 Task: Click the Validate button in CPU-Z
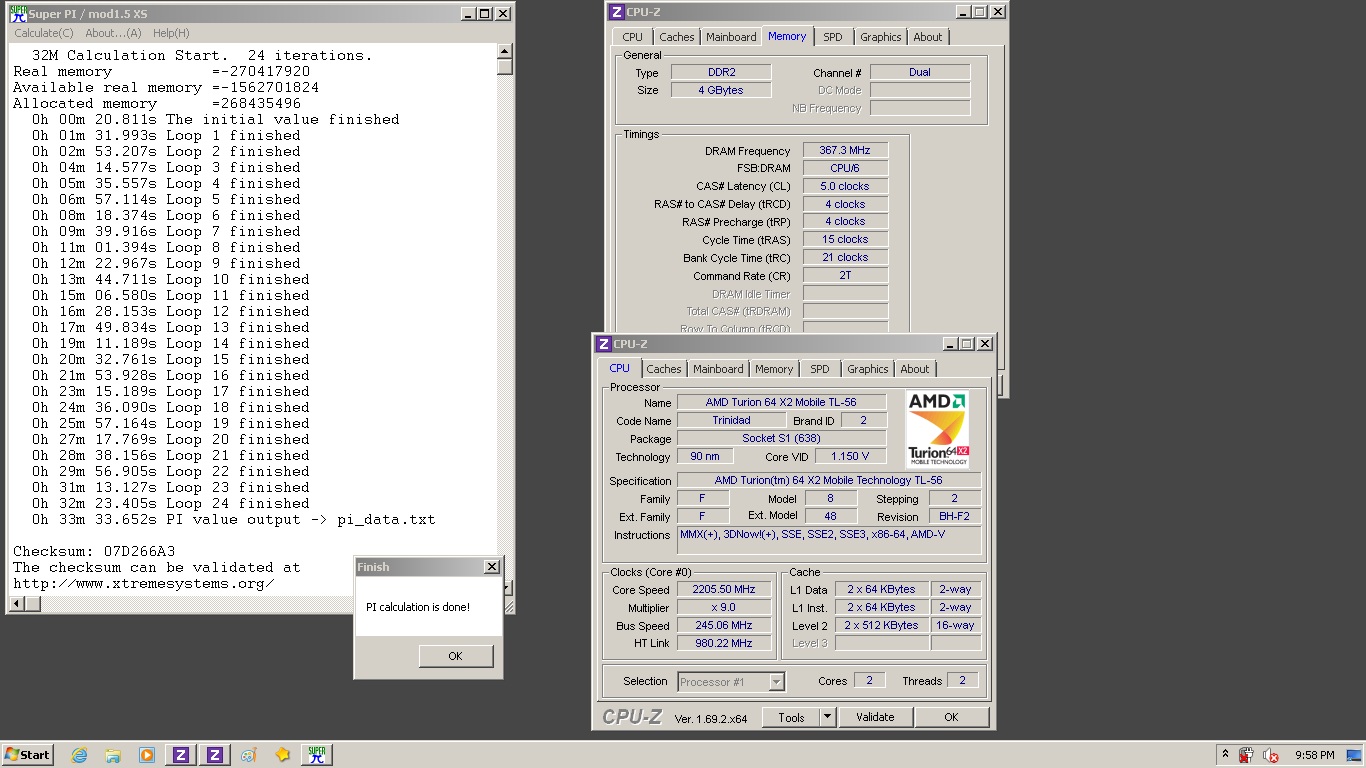click(x=875, y=717)
